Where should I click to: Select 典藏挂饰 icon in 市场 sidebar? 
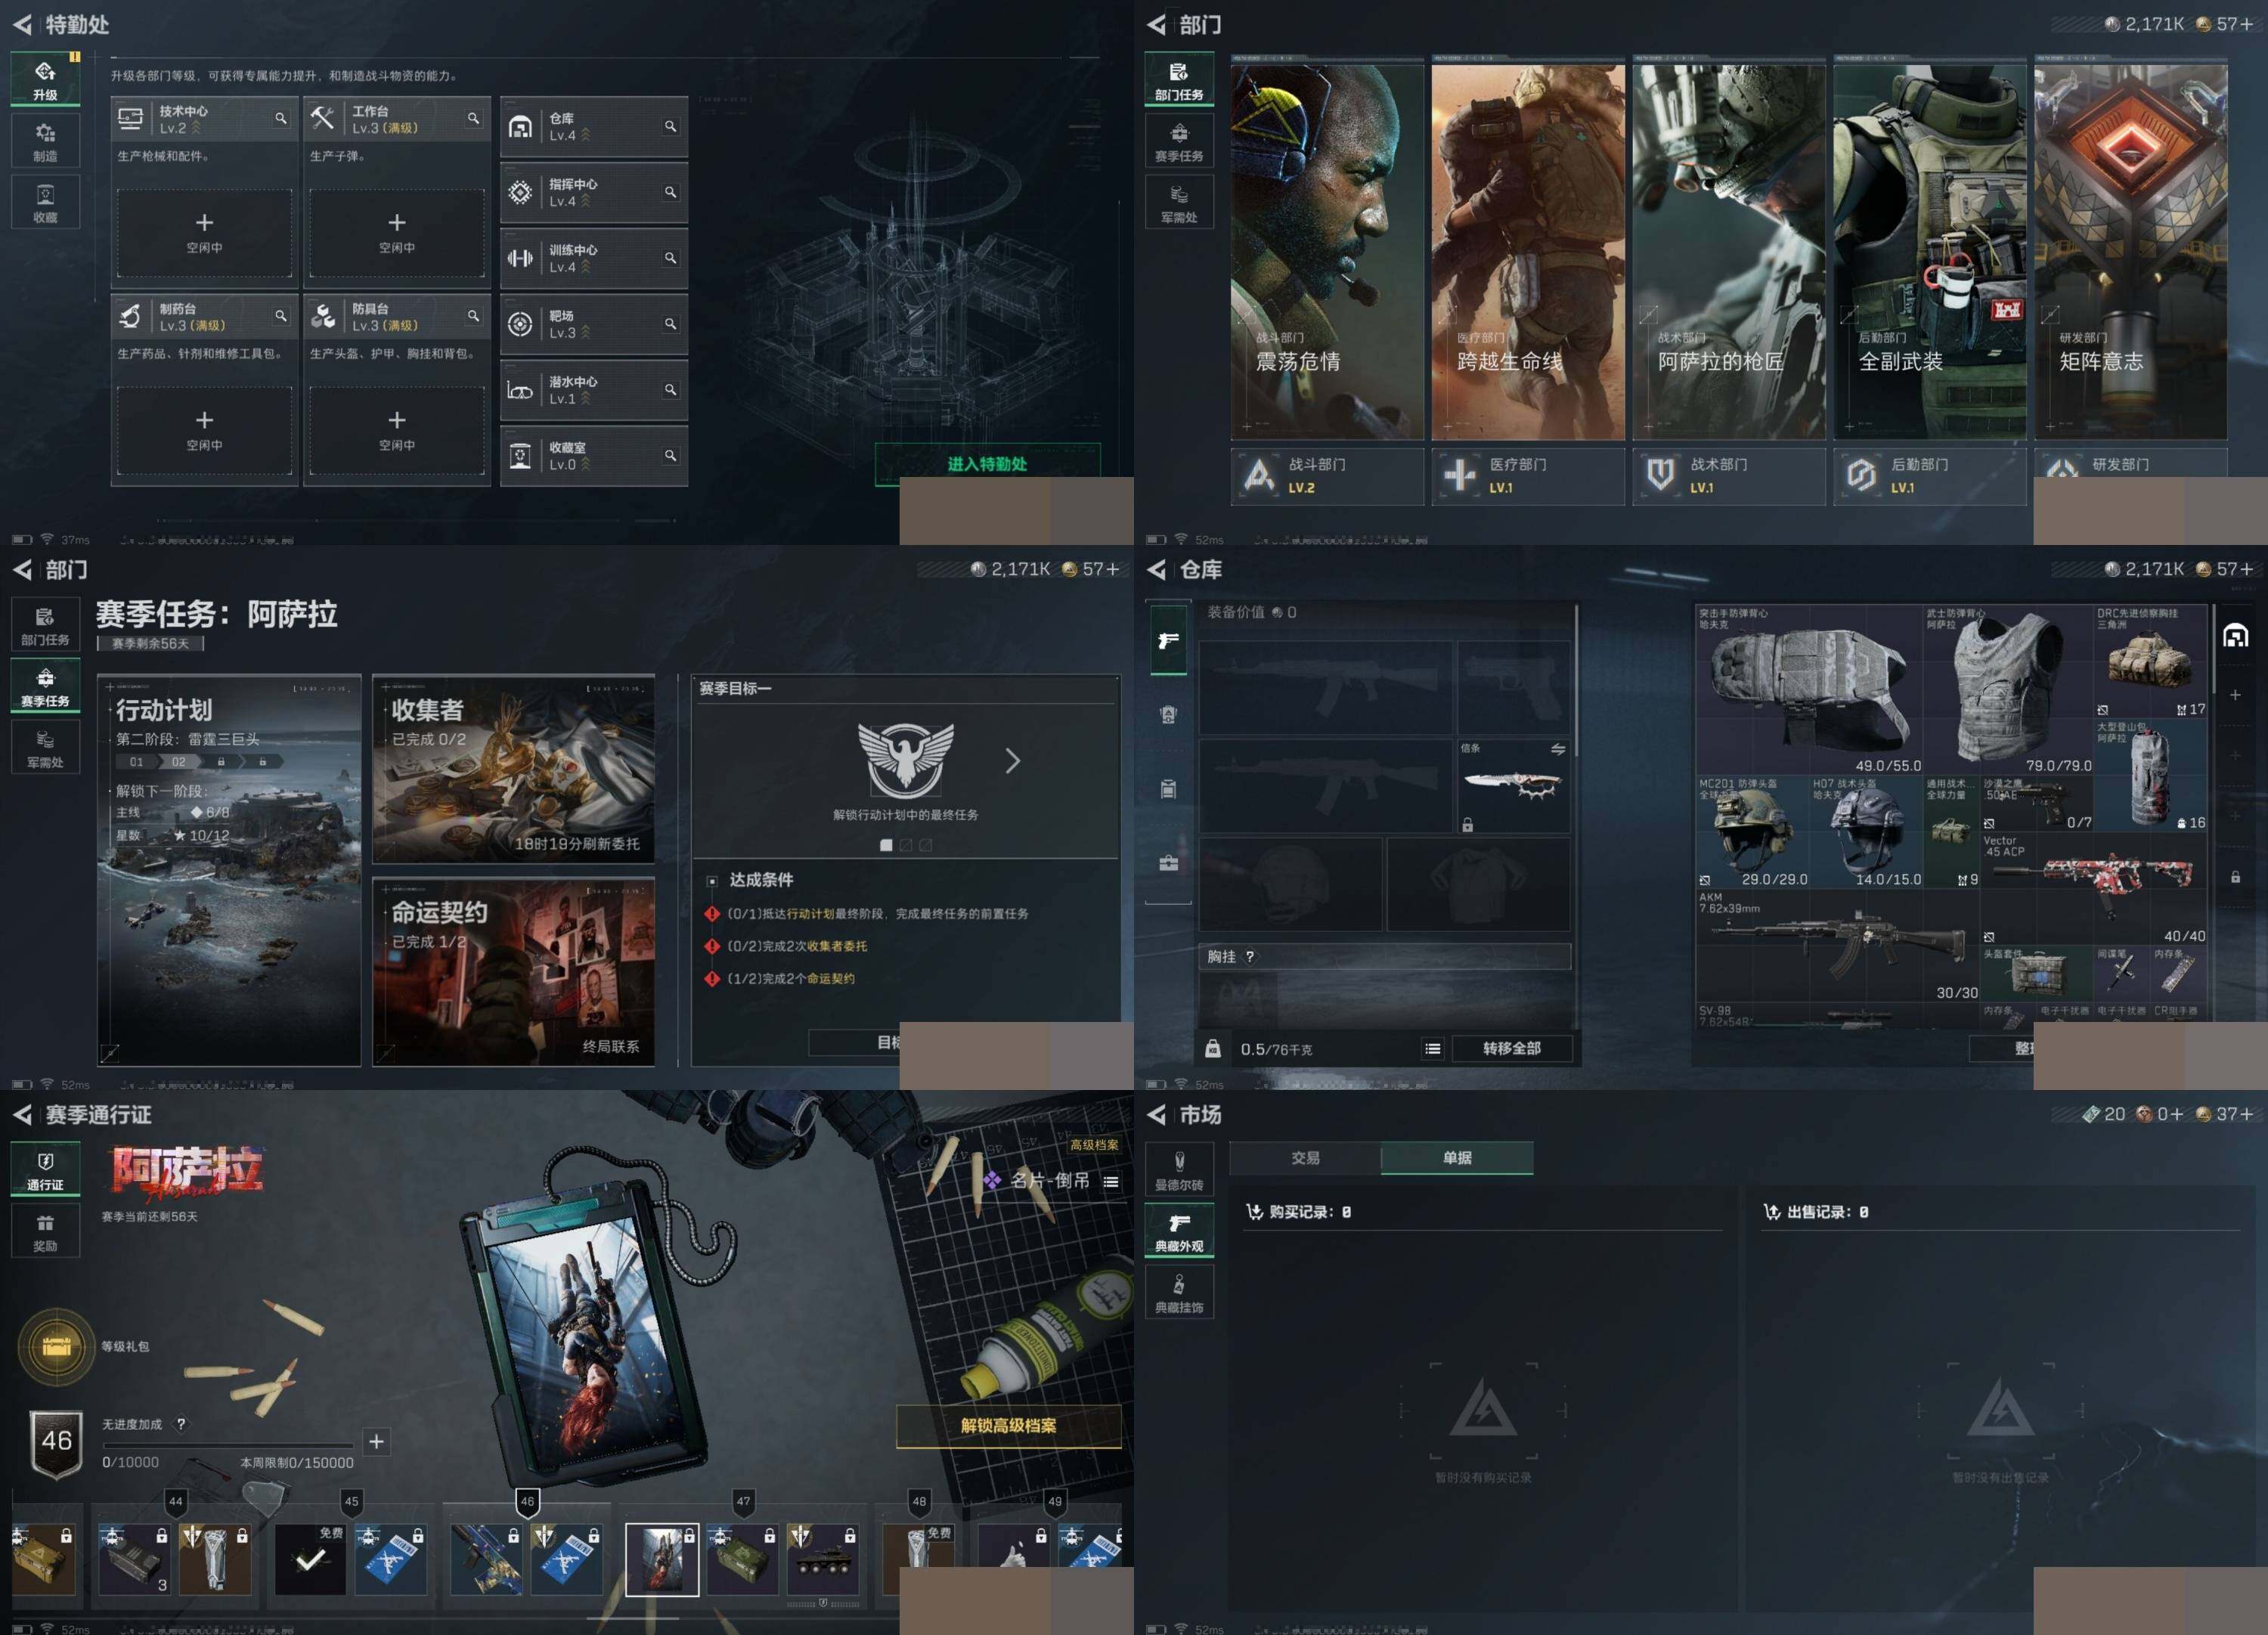pos(1179,1292)
